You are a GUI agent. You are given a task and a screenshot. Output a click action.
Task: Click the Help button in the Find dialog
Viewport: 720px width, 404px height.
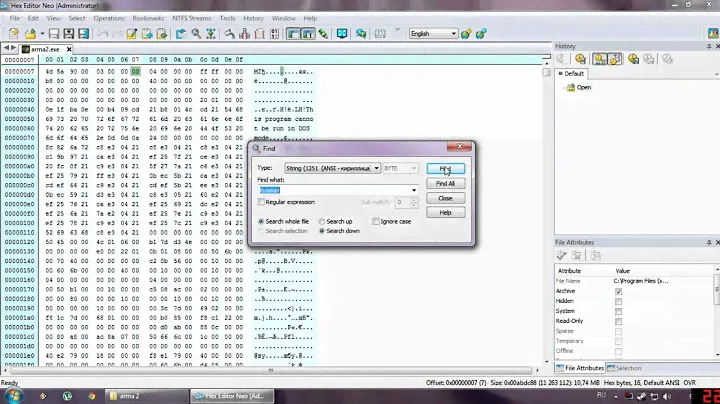[x=445, y=213]
